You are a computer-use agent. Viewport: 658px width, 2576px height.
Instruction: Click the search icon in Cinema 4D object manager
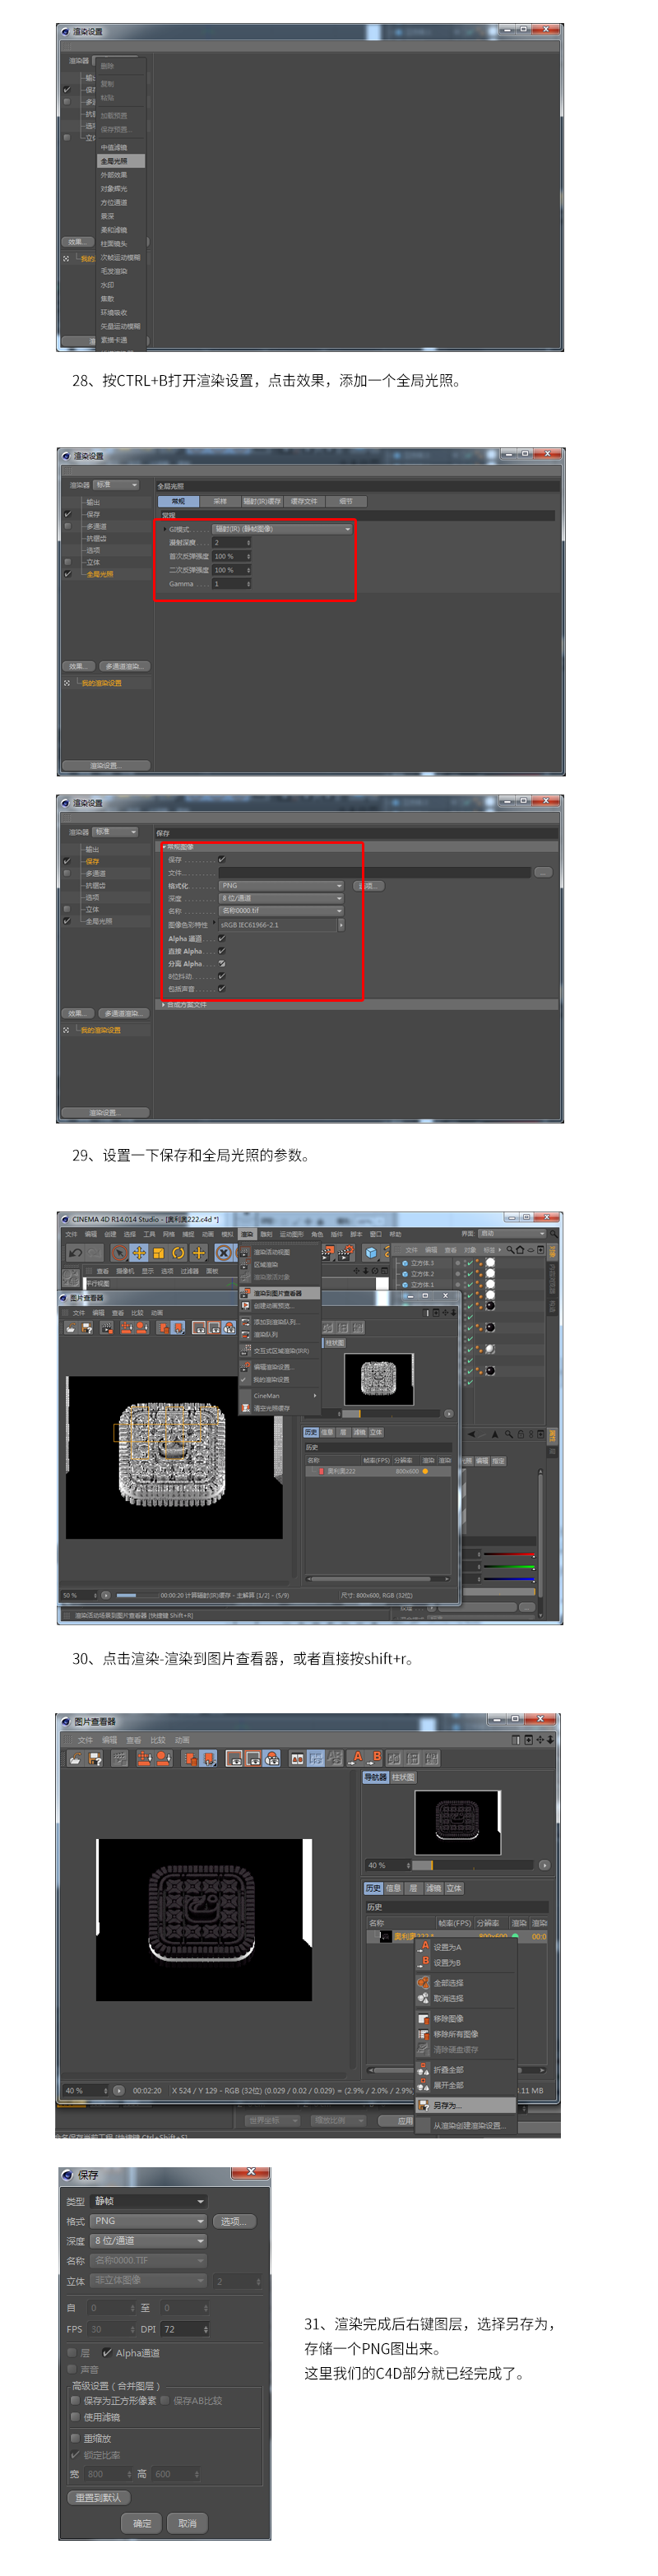(509, 1249)
